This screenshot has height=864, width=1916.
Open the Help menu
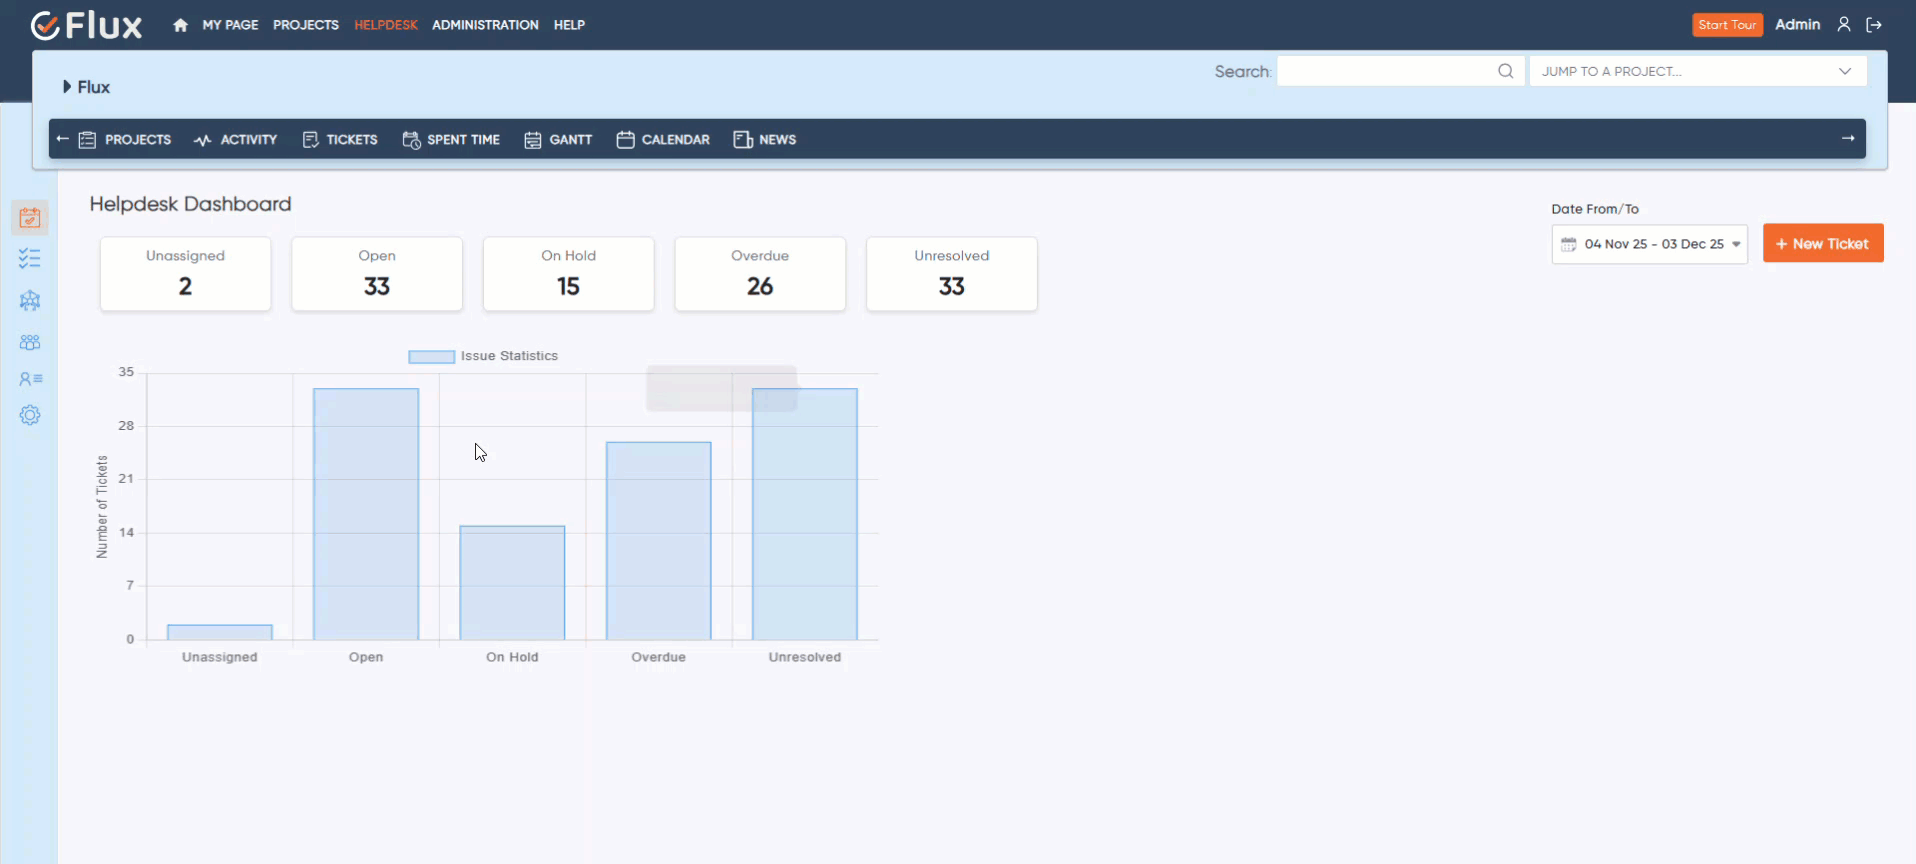(569, 25)
